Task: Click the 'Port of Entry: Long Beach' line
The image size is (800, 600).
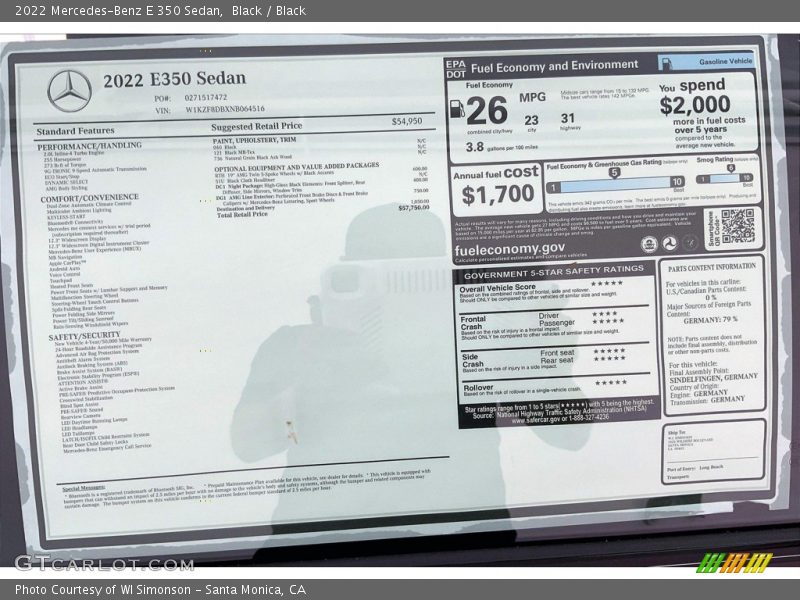Action: tap(695, 468)
